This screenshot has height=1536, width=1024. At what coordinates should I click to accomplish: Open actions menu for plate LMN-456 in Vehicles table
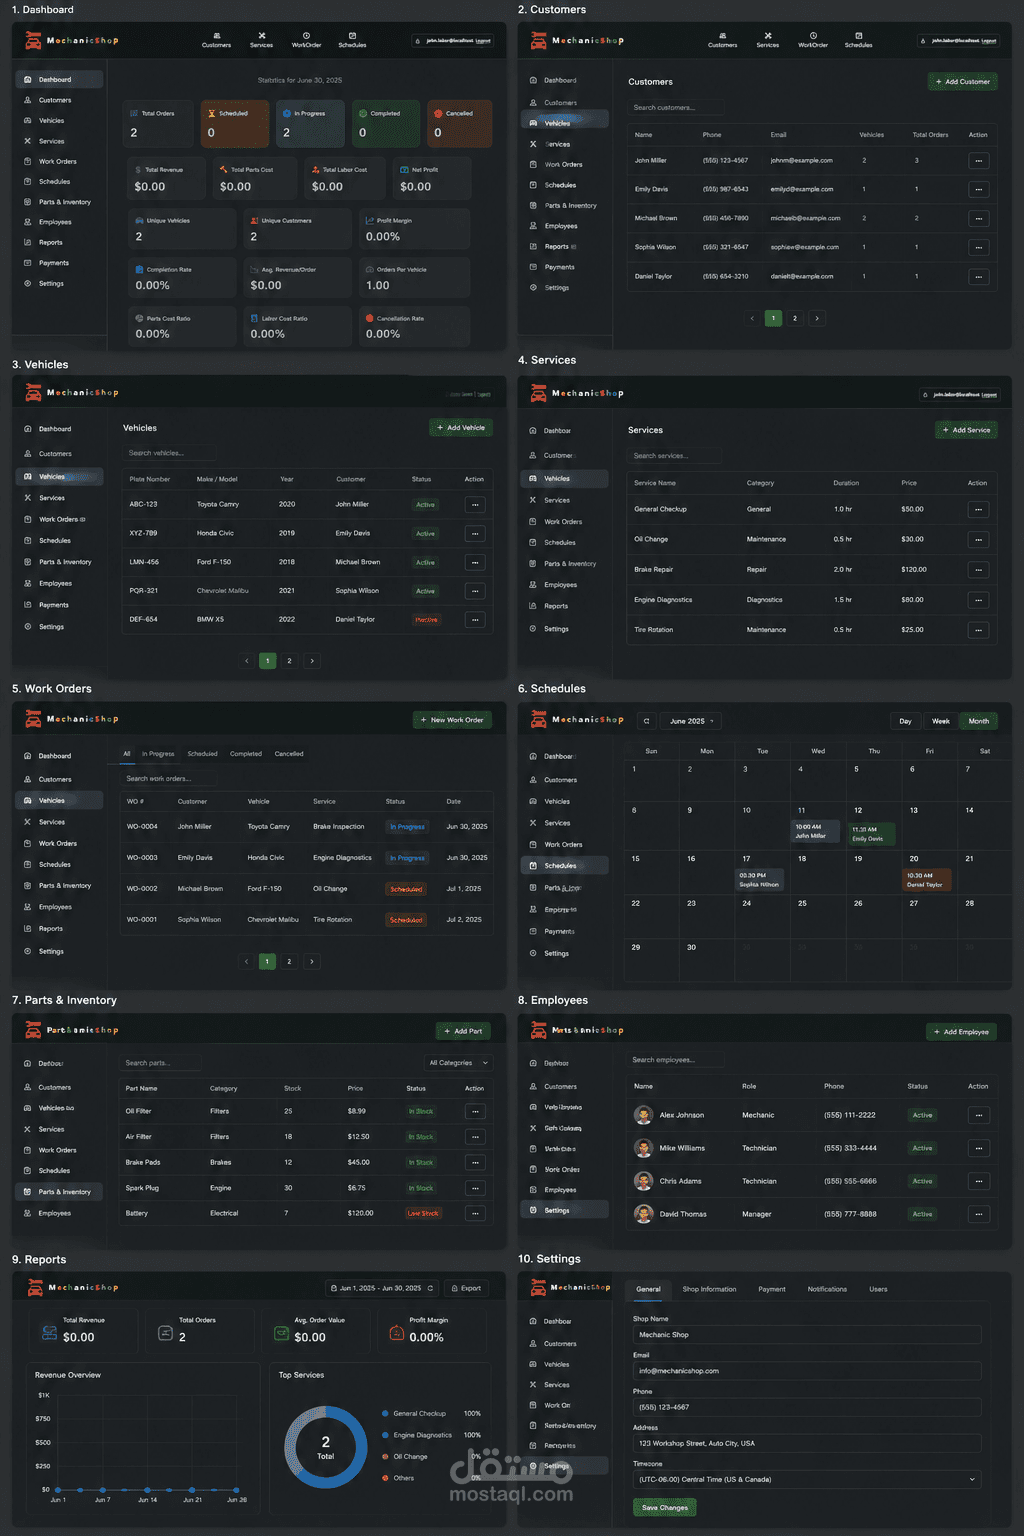point(475,562)
